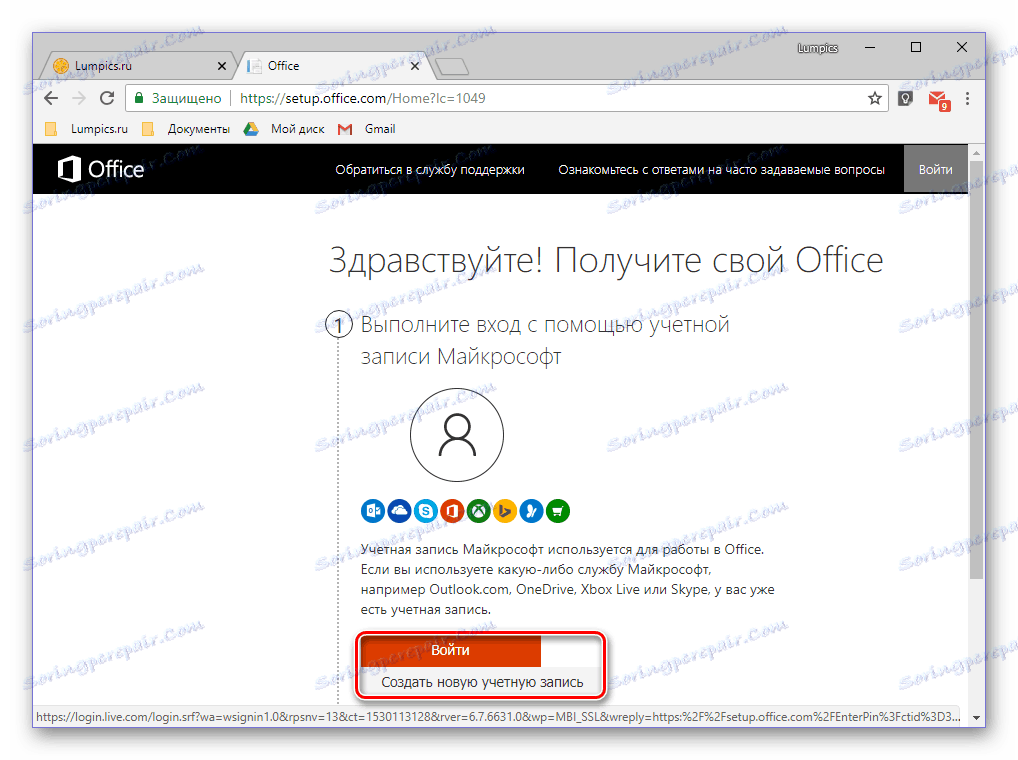Open the Gmail notifier extension icon

(x=938, y=100)
